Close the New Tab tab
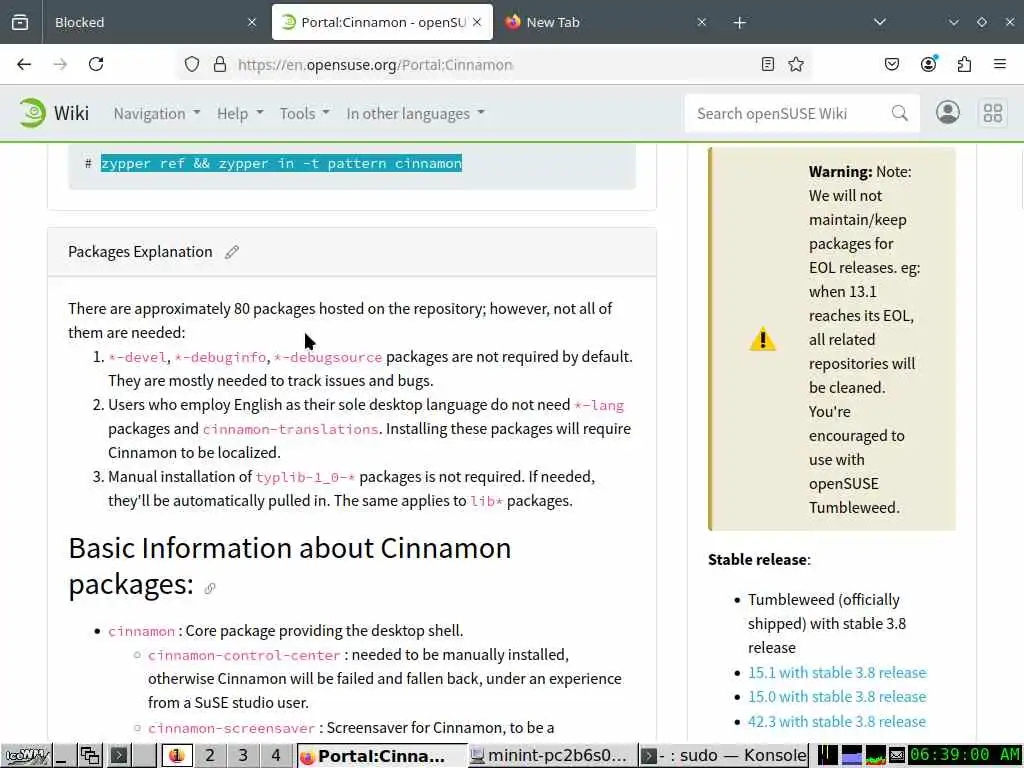 701,22
